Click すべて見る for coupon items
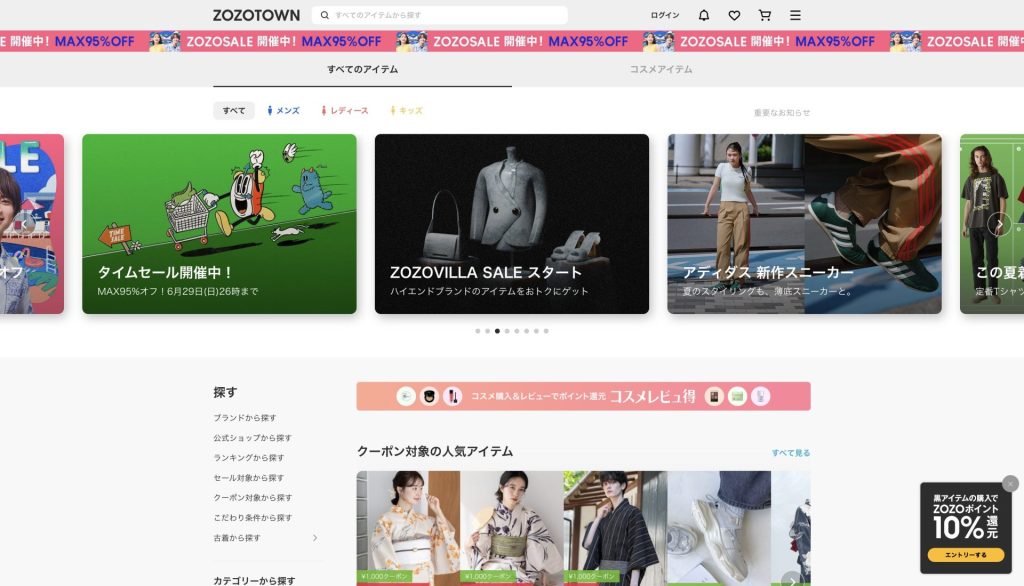Screen dimensions: 1024x586 coord(791,453)
